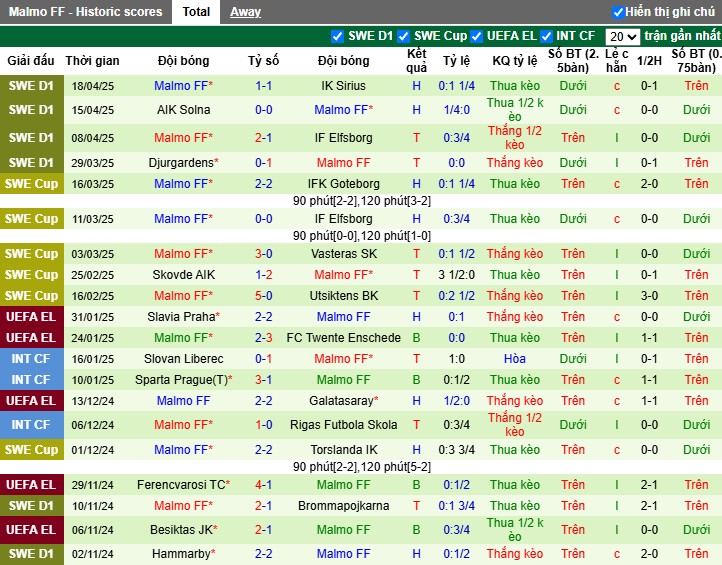Viewport: 722px width, 565px height.
Task: Open Torslanda IK team link
Action: click(x=344, y=449)
